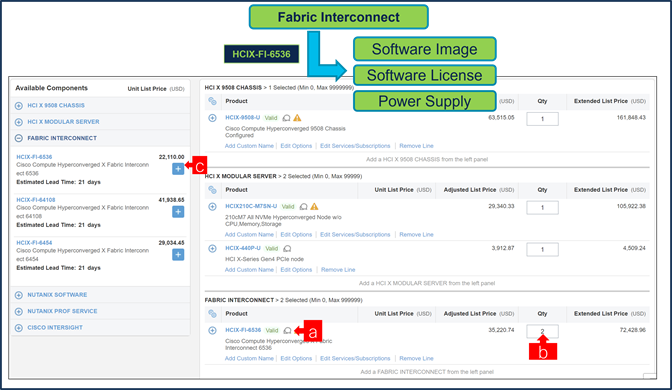The width and height of the screenshot is (672, 390).
Task: Click the Qty field for HCIX-9508-U
Action: (x=542, y=119)
